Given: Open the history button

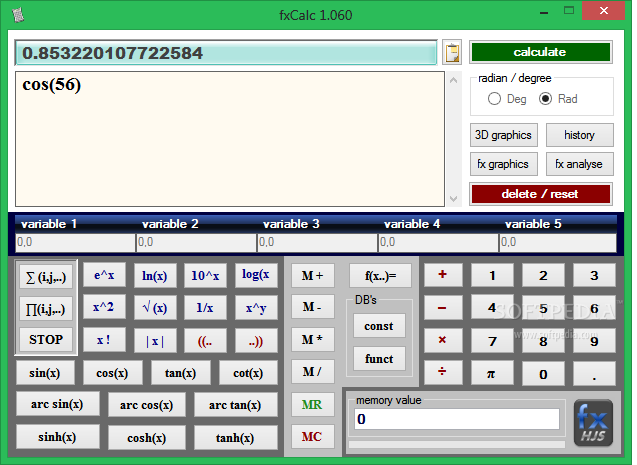Looking at the screenshot, I should [x=579, y=135].
